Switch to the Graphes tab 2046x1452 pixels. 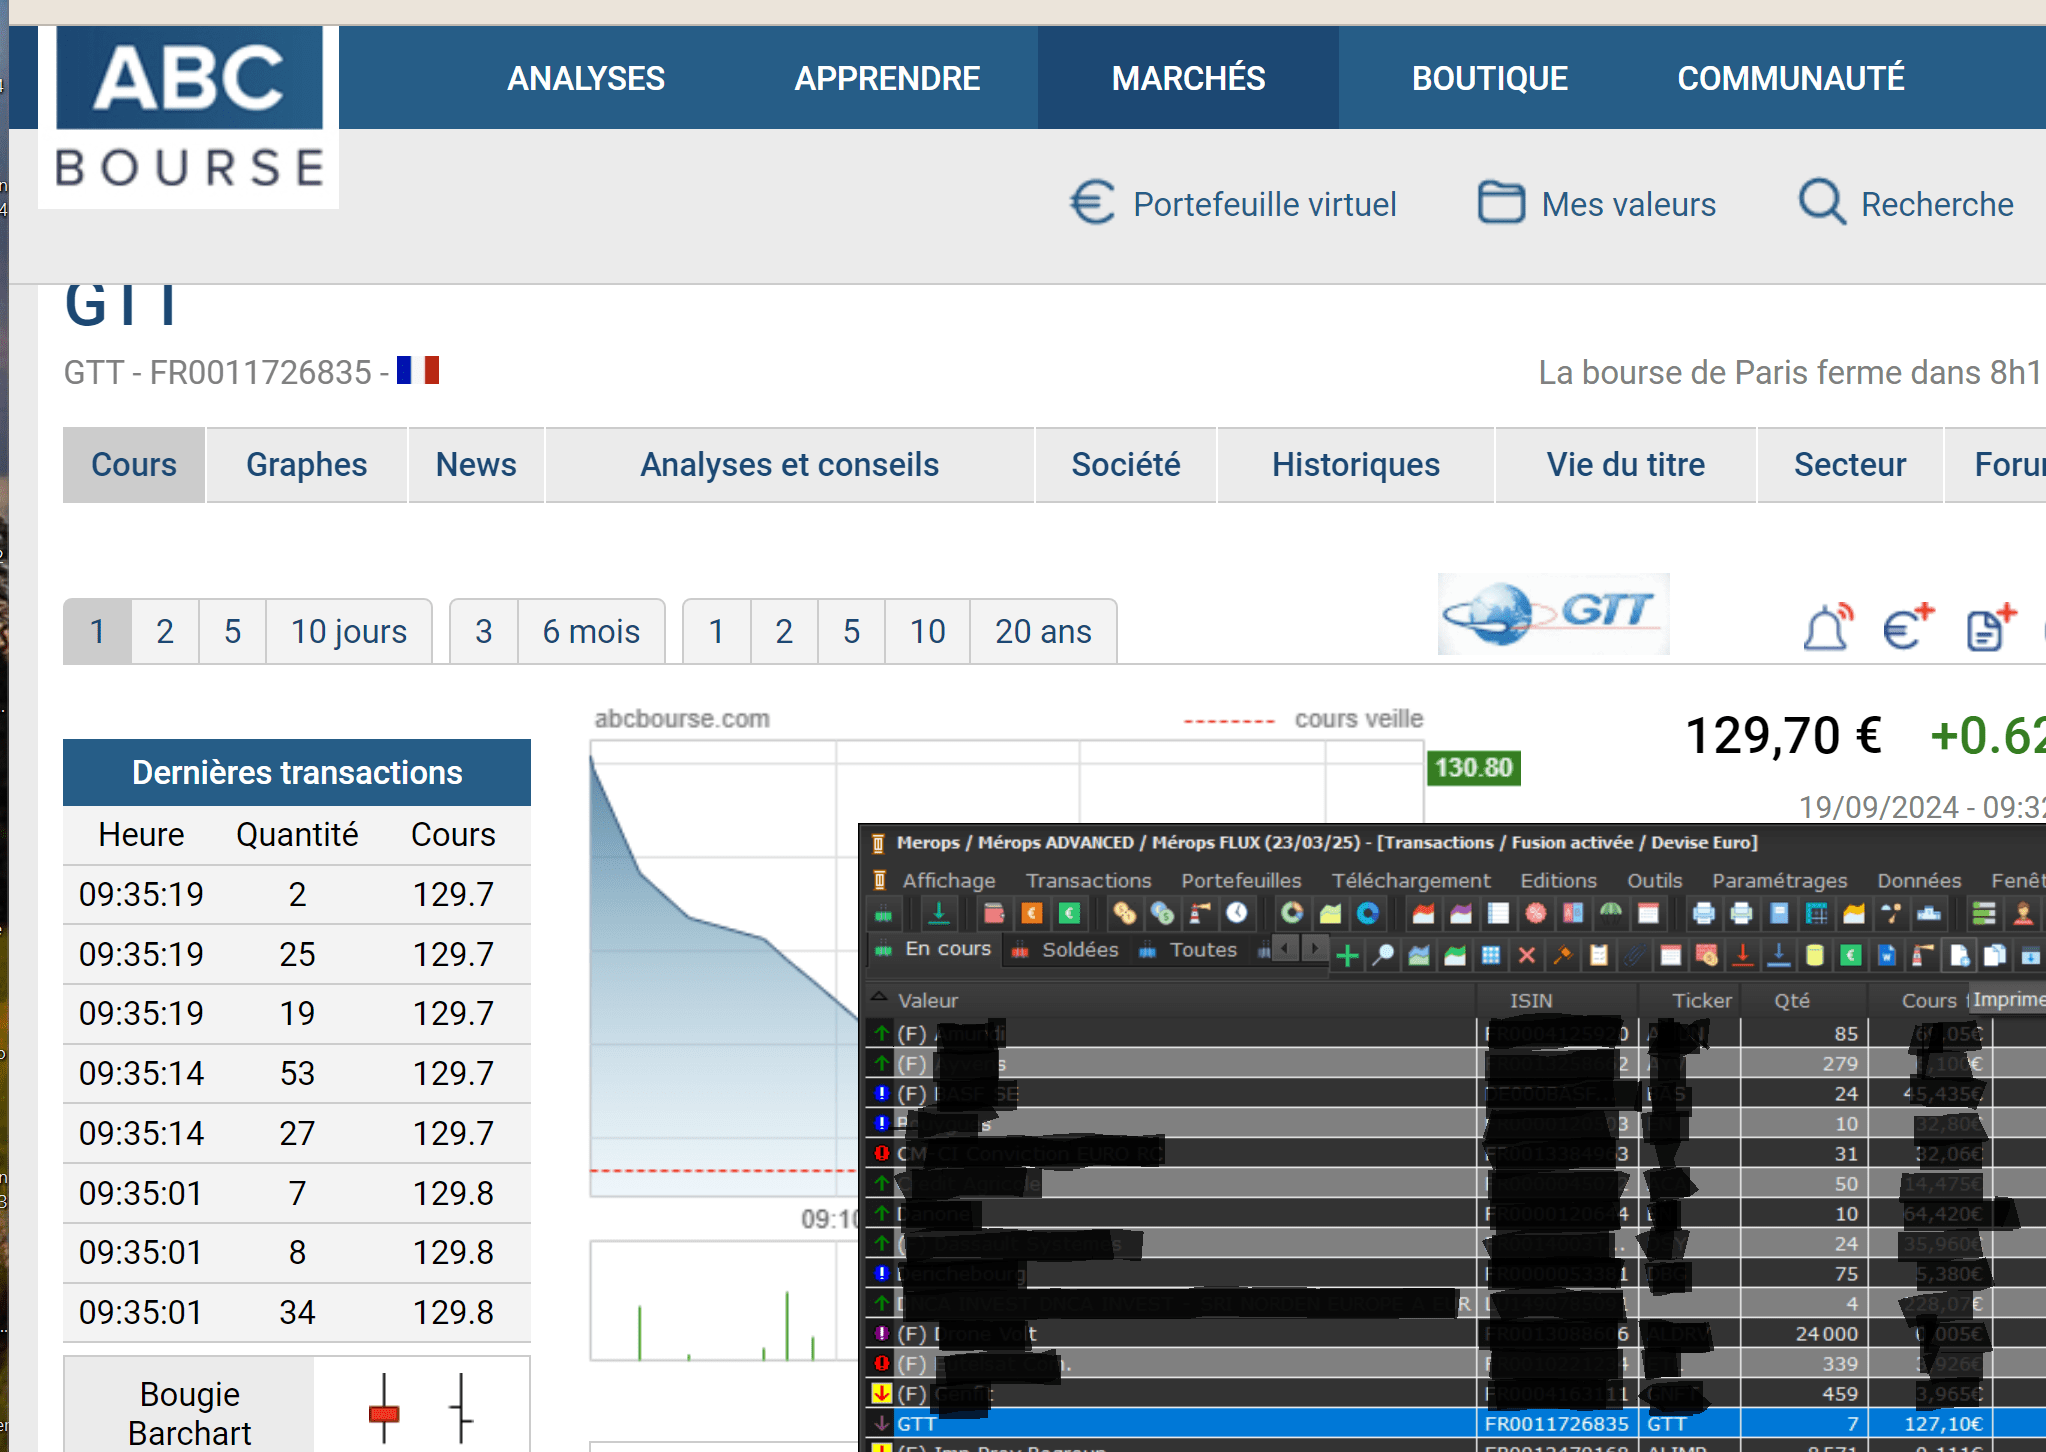tap(306, 465)
